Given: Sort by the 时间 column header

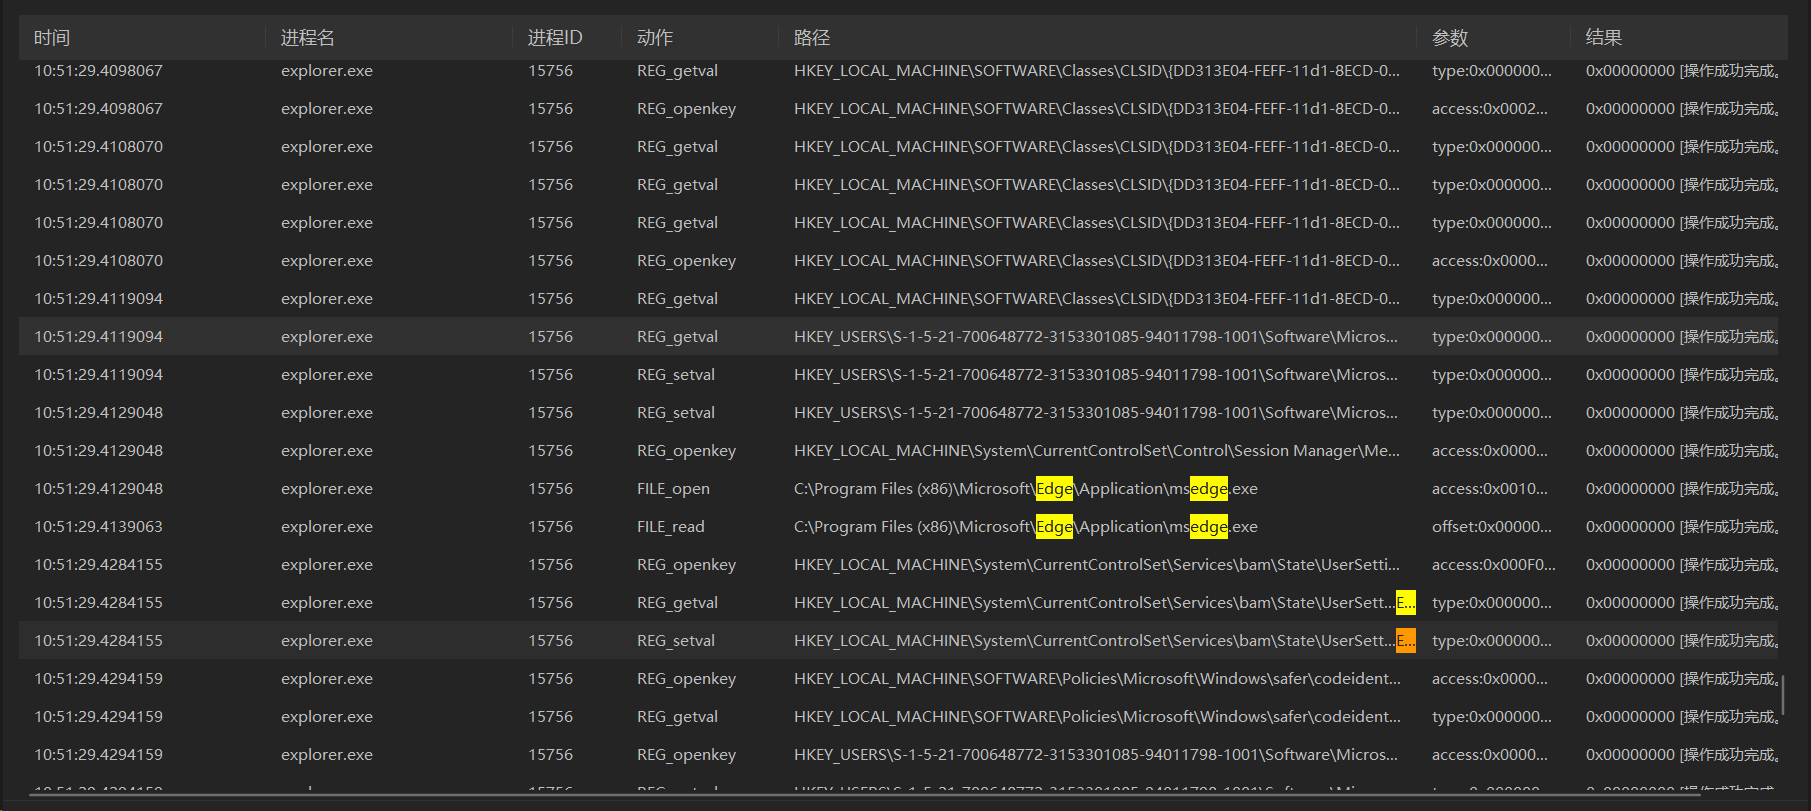Looking at the screenshot, I should pyautogui.click(x=52, y=38).
